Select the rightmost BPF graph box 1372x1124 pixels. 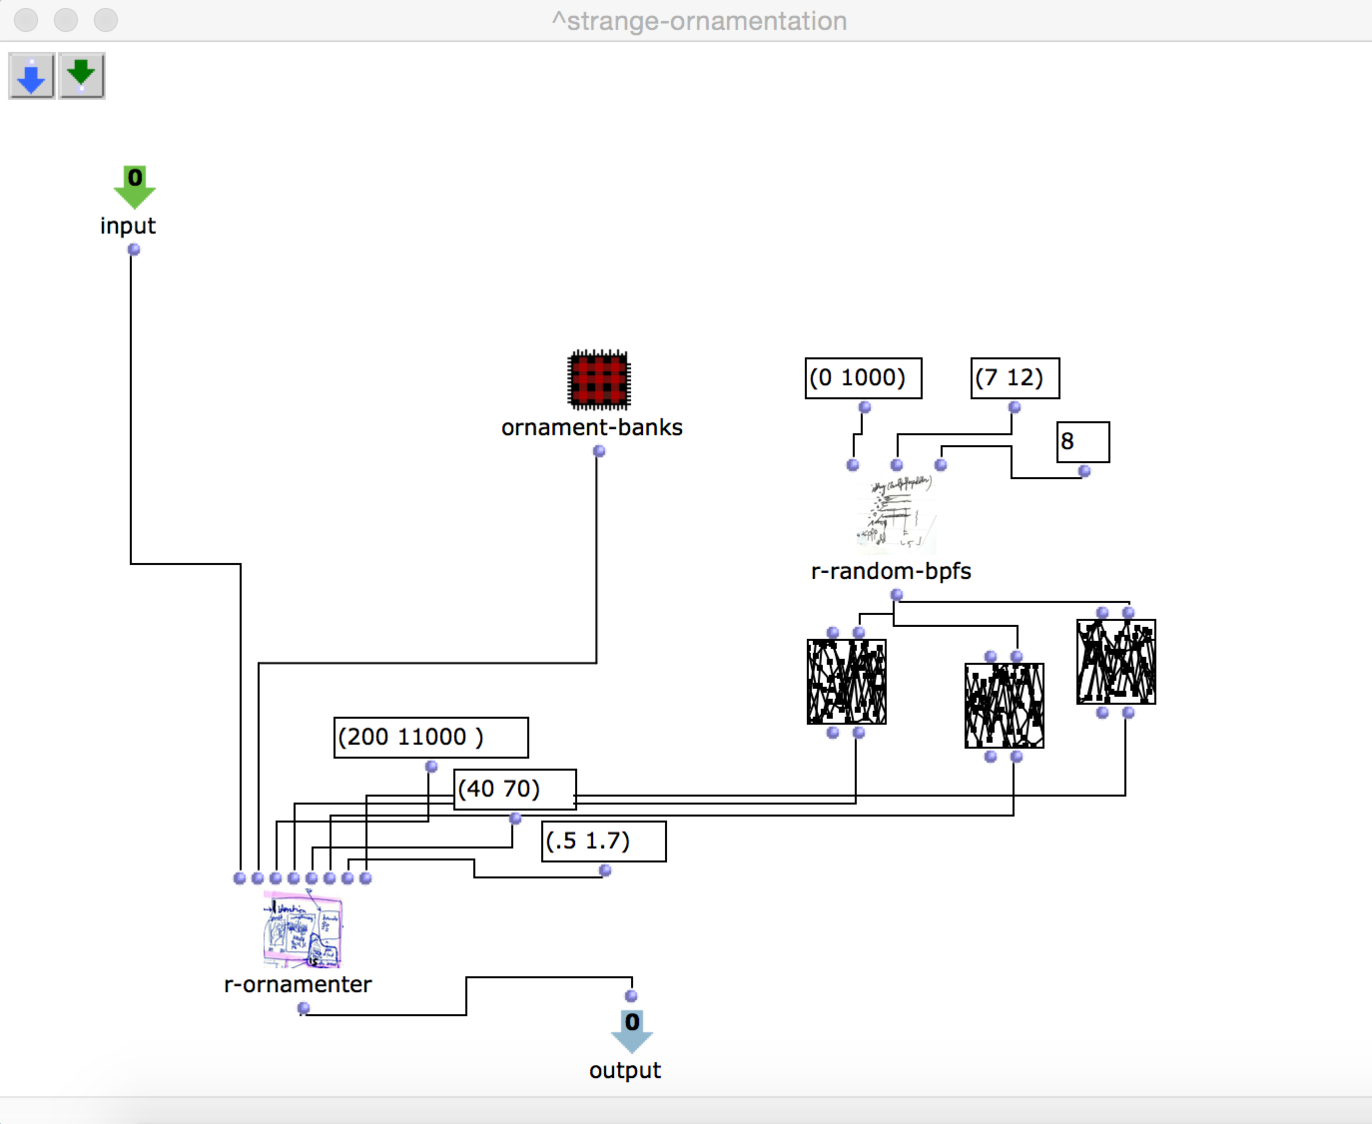click(1116, 662)
